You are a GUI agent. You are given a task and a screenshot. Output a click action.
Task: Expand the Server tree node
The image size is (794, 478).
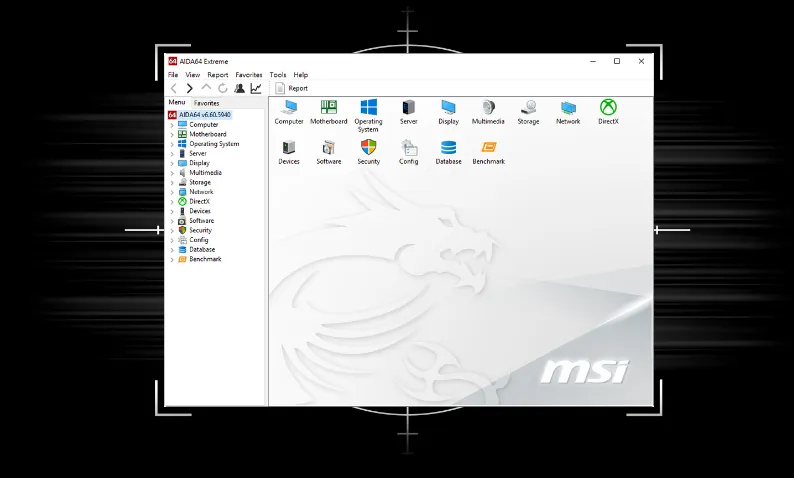(172, 154)
